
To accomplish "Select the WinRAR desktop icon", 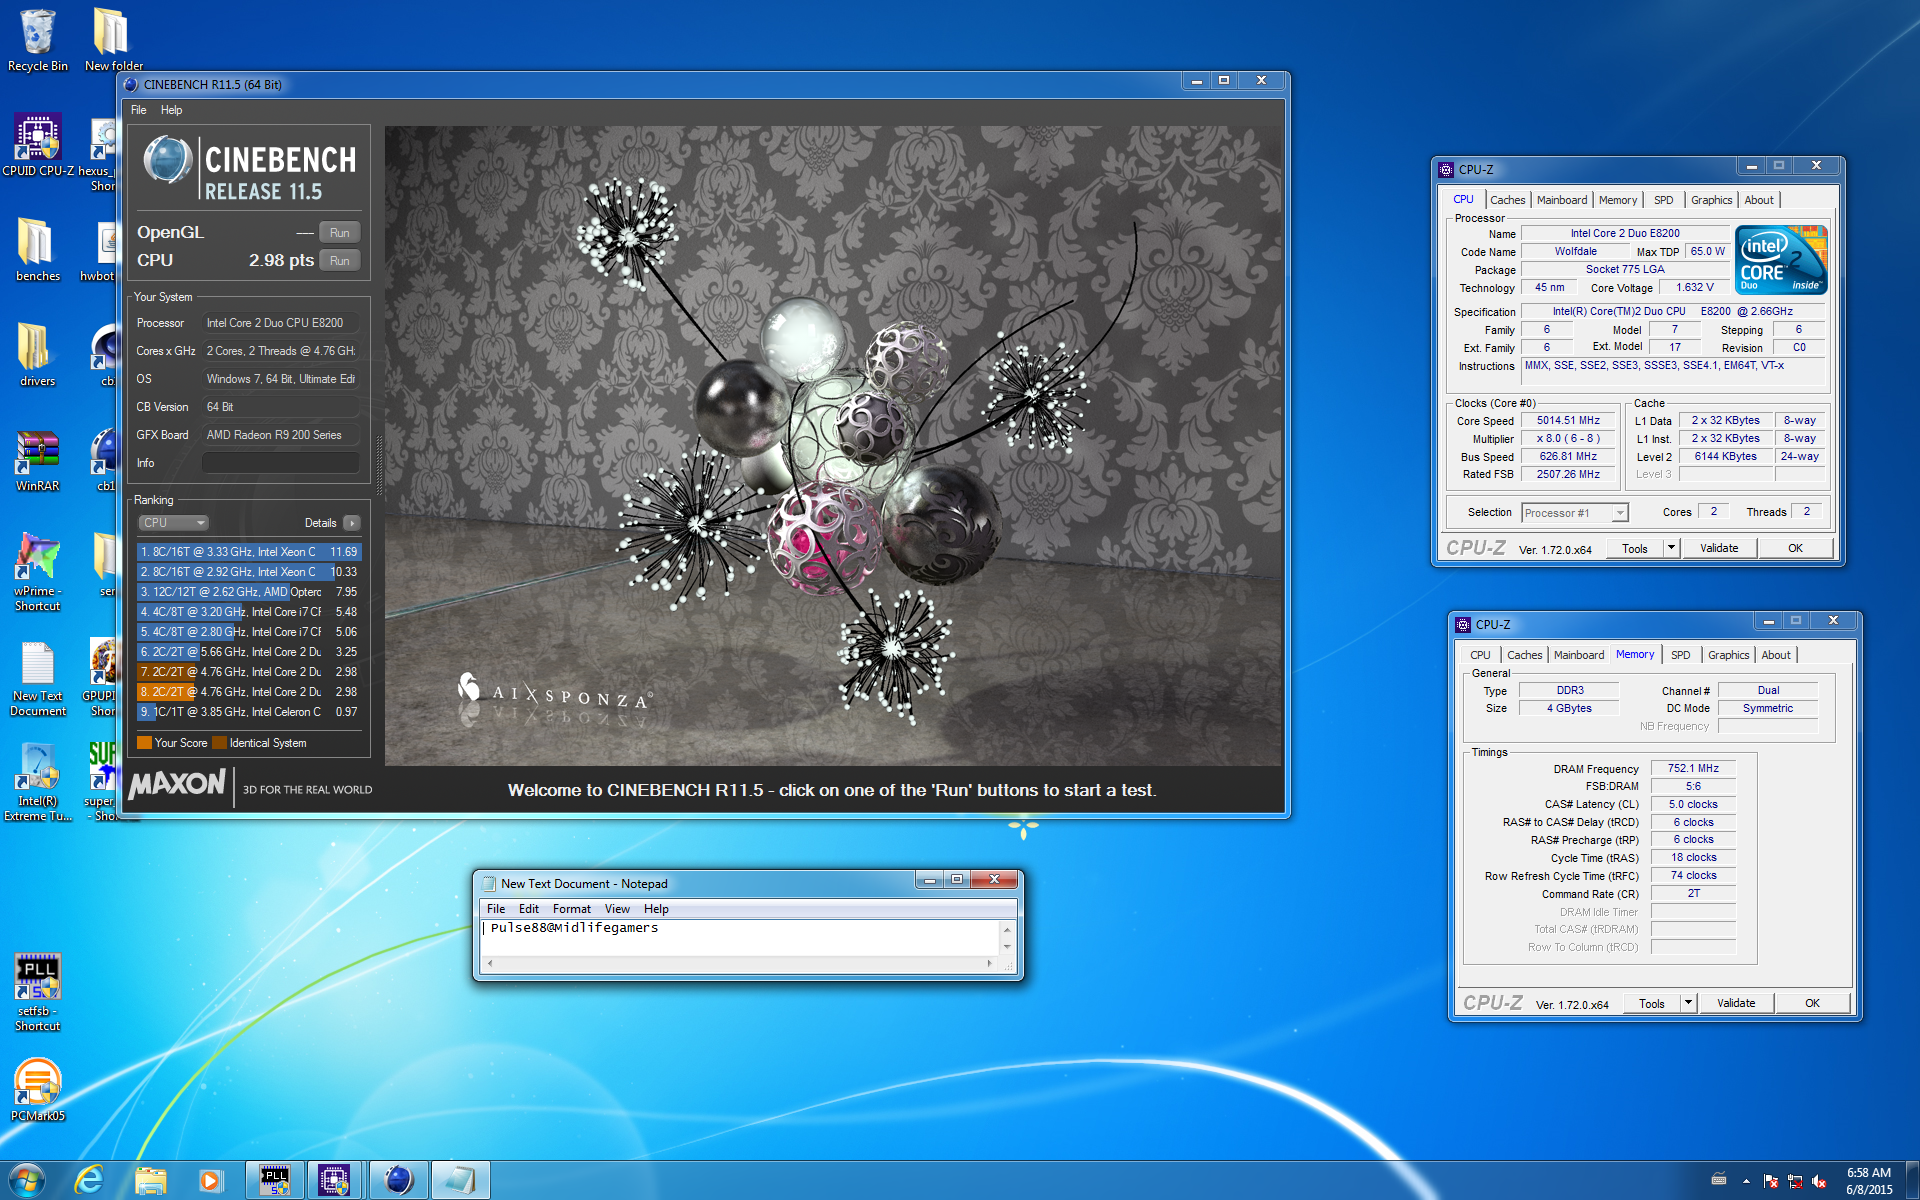I will click(38, 460).
